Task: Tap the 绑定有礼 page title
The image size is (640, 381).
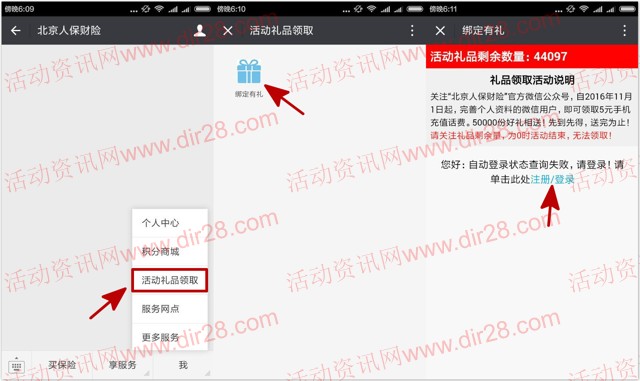Action: click(x=483, y=30)
